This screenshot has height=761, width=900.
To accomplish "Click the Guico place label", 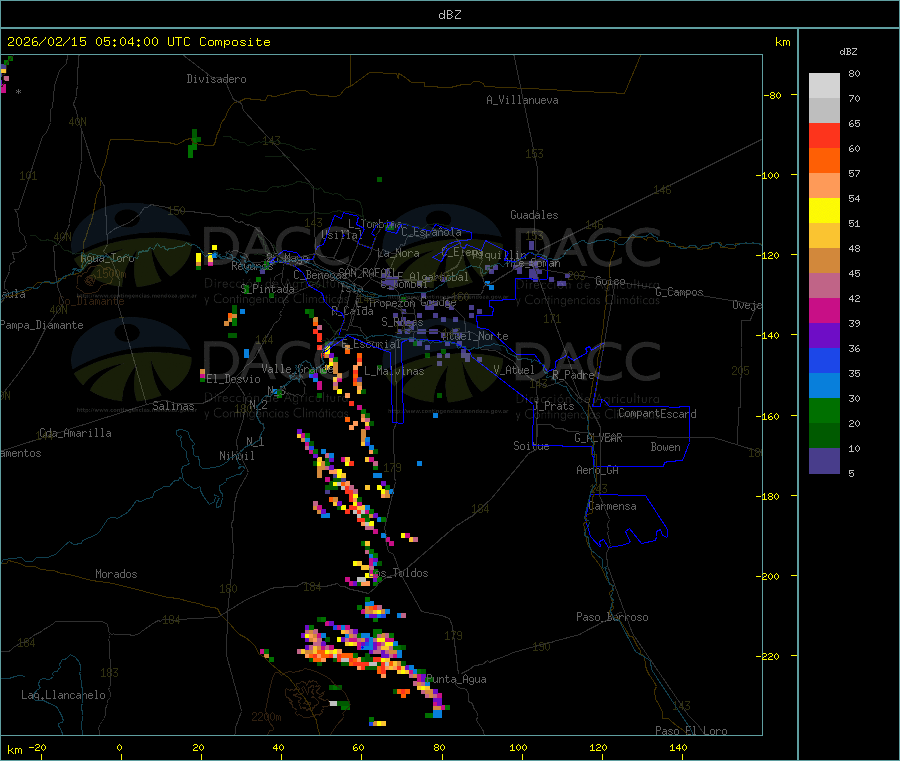I will pyautogui.click(x=610, y=281).
